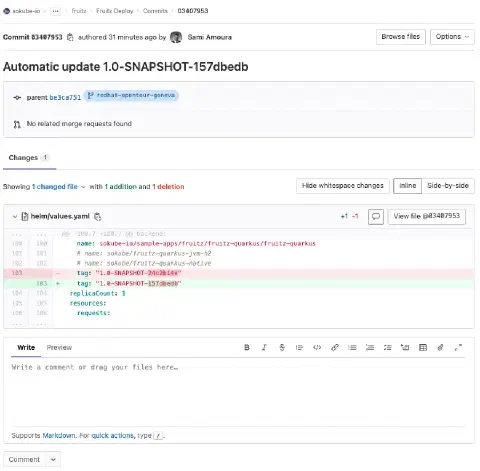Expand hidden lines above line 100
The height and width of the screenshot is (471, 480).
(28, 234)
